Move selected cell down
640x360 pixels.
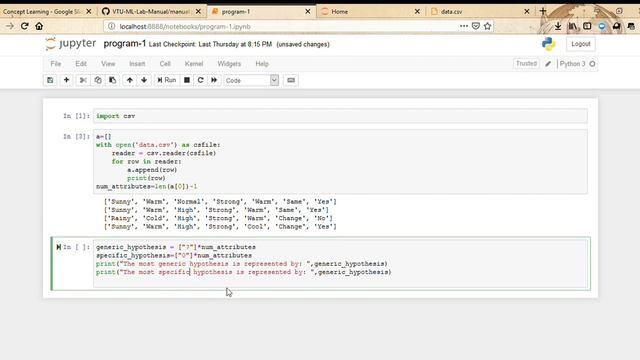(x=144, y=80)
